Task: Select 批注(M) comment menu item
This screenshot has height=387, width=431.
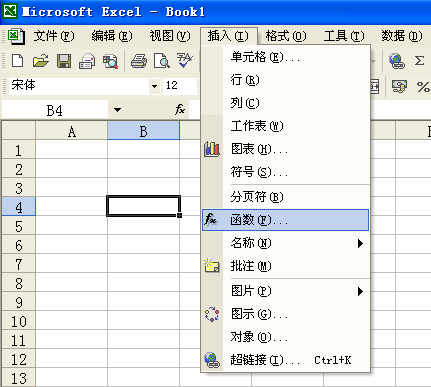Action: (x=285, y=266)
